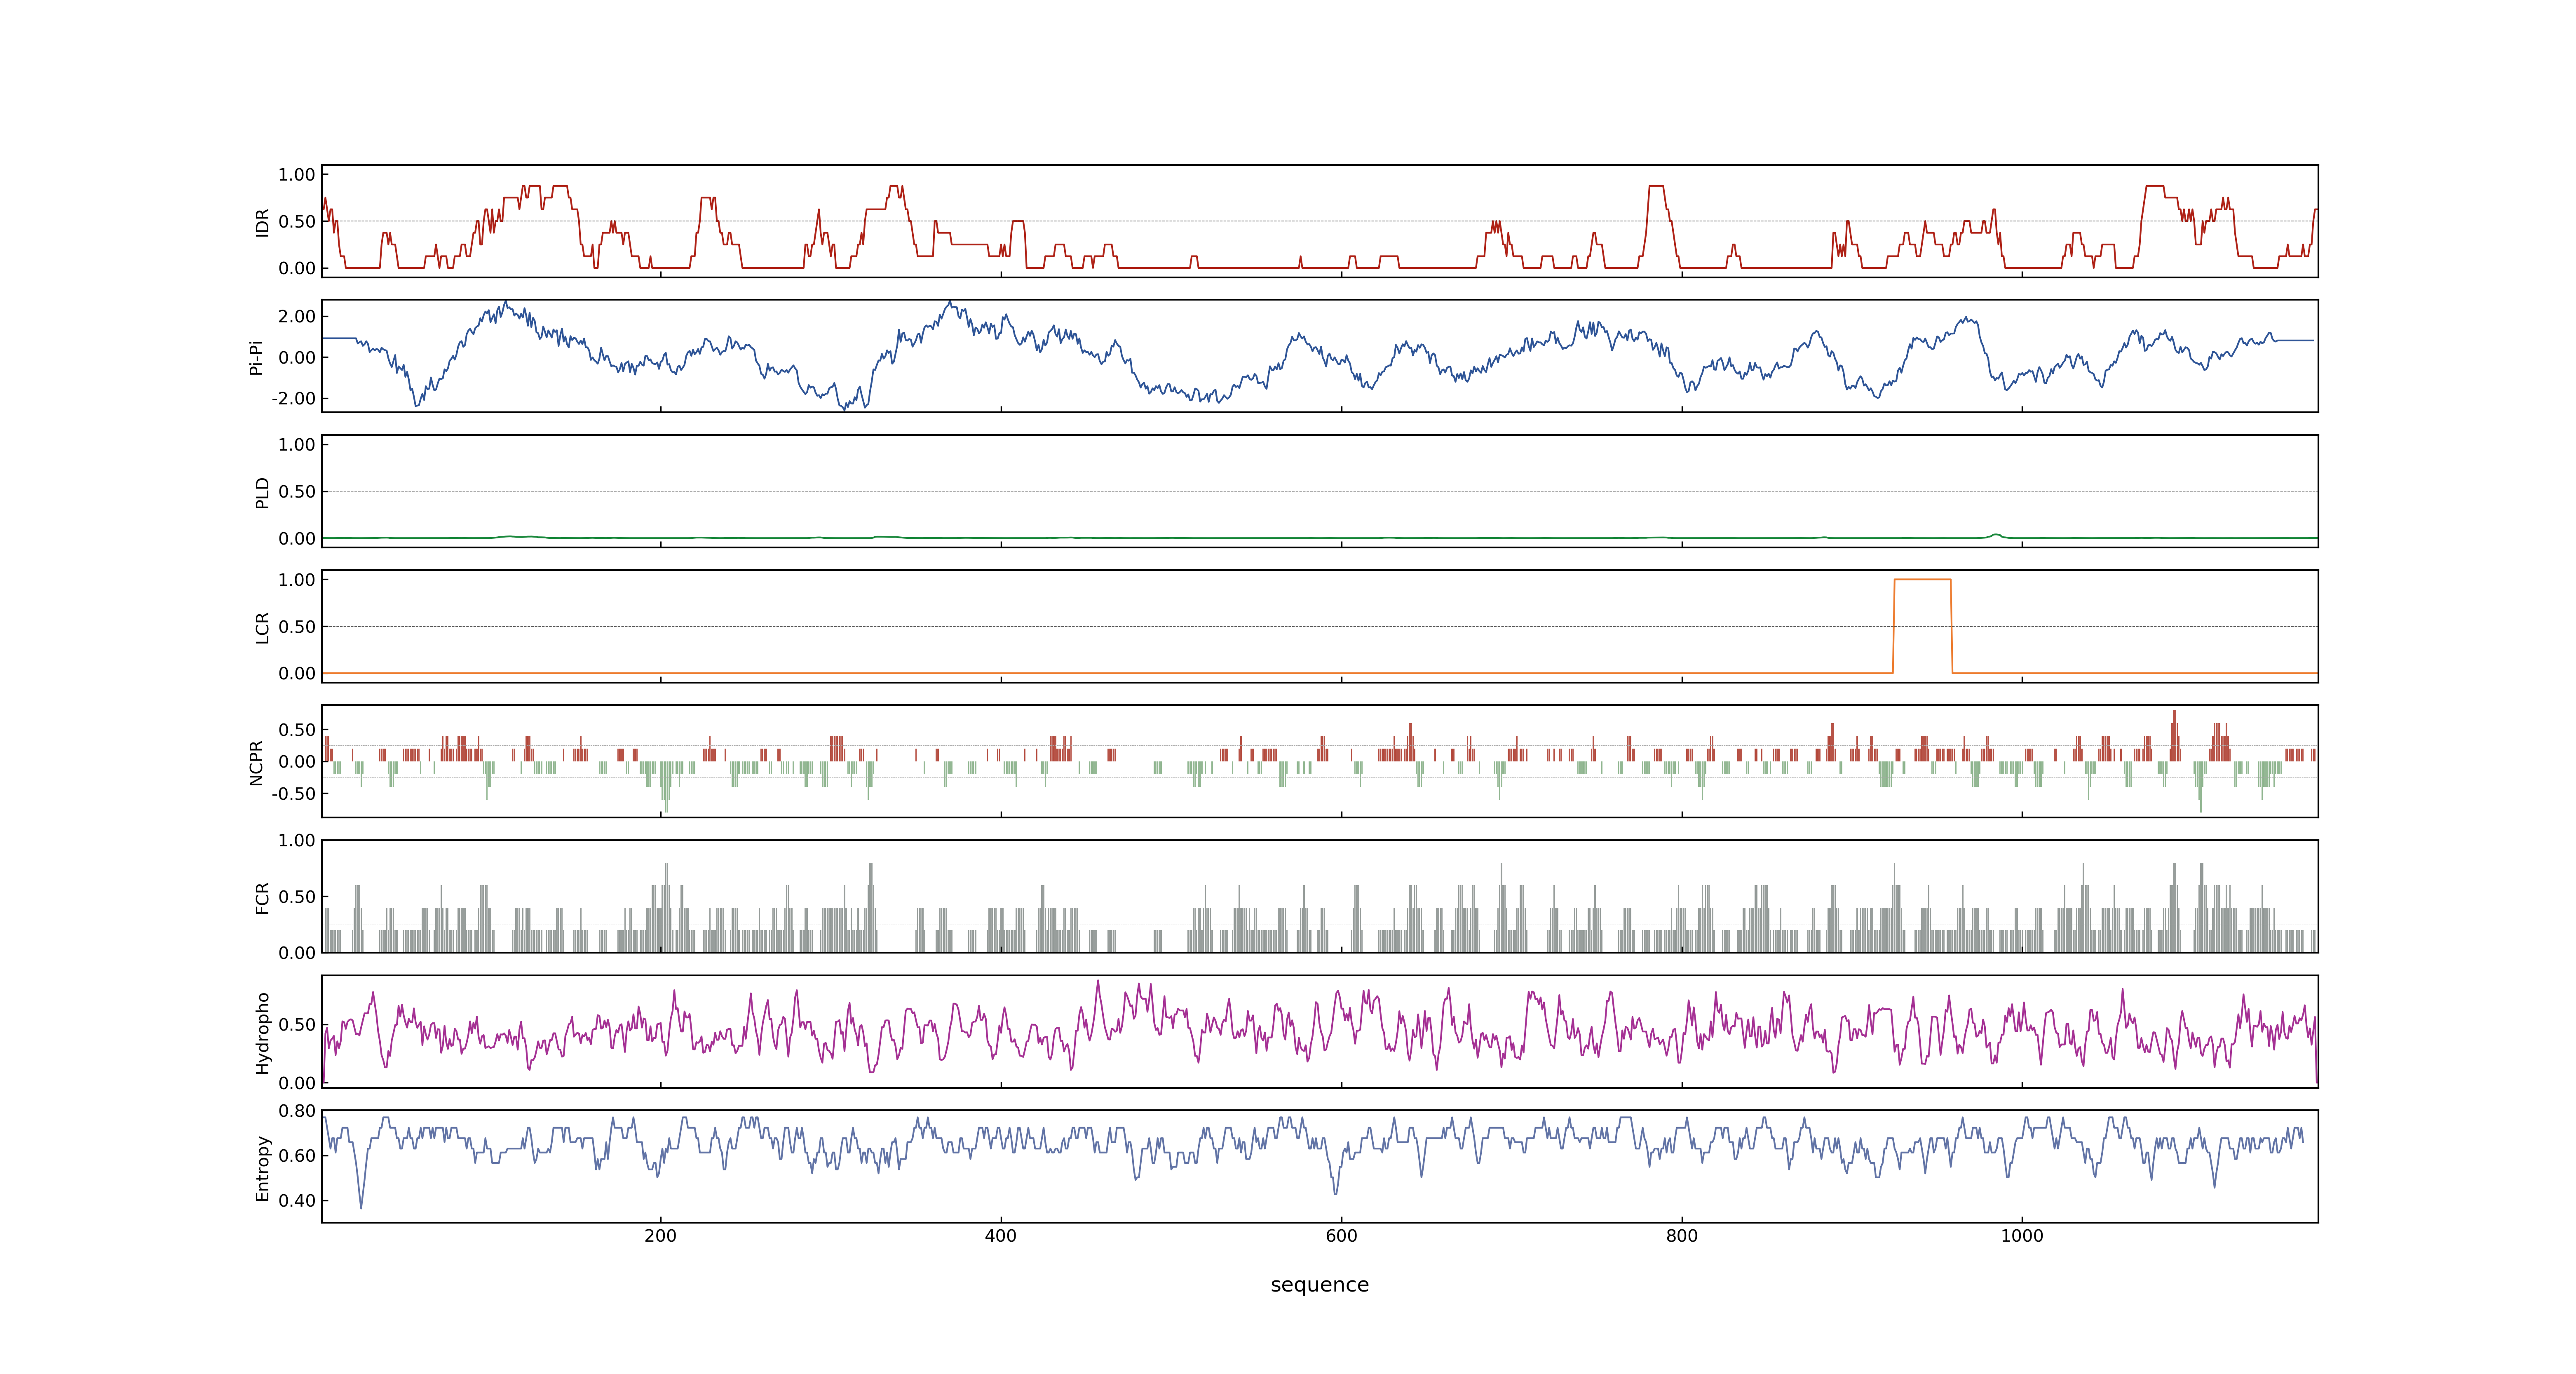Image resolution: width=2576 pixels, height=1374 pixels.
Task: Click the LCR y-axis label
Action: pos(262,628)
